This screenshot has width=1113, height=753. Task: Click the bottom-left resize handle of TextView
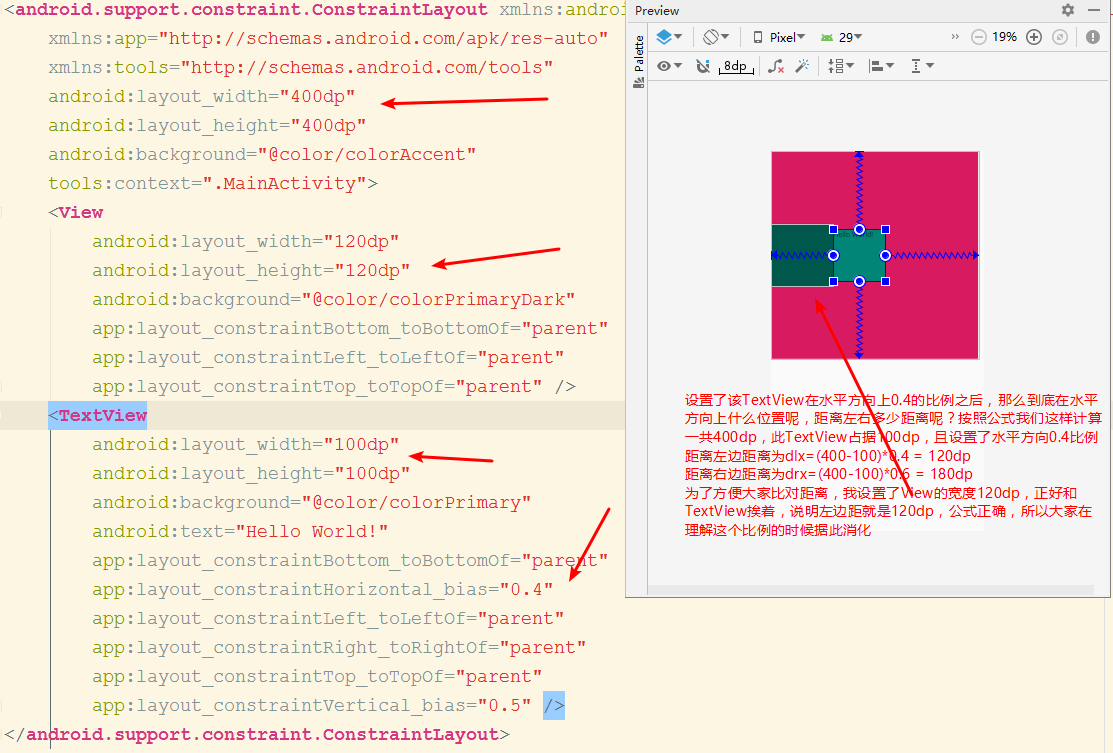[x=834, y=282]
